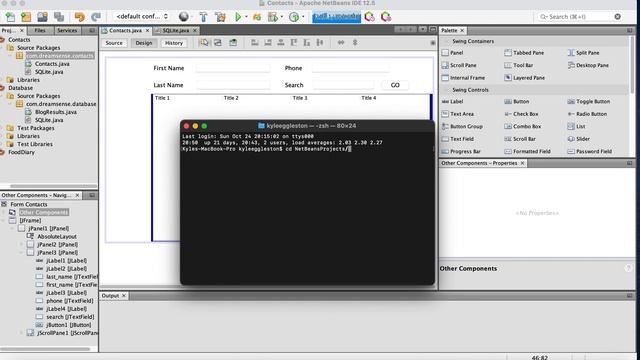Click Center Horizontally alignment icon
The width and height of the screenshot is (640, 360).
pyautogui.click(x=281, y=42)
